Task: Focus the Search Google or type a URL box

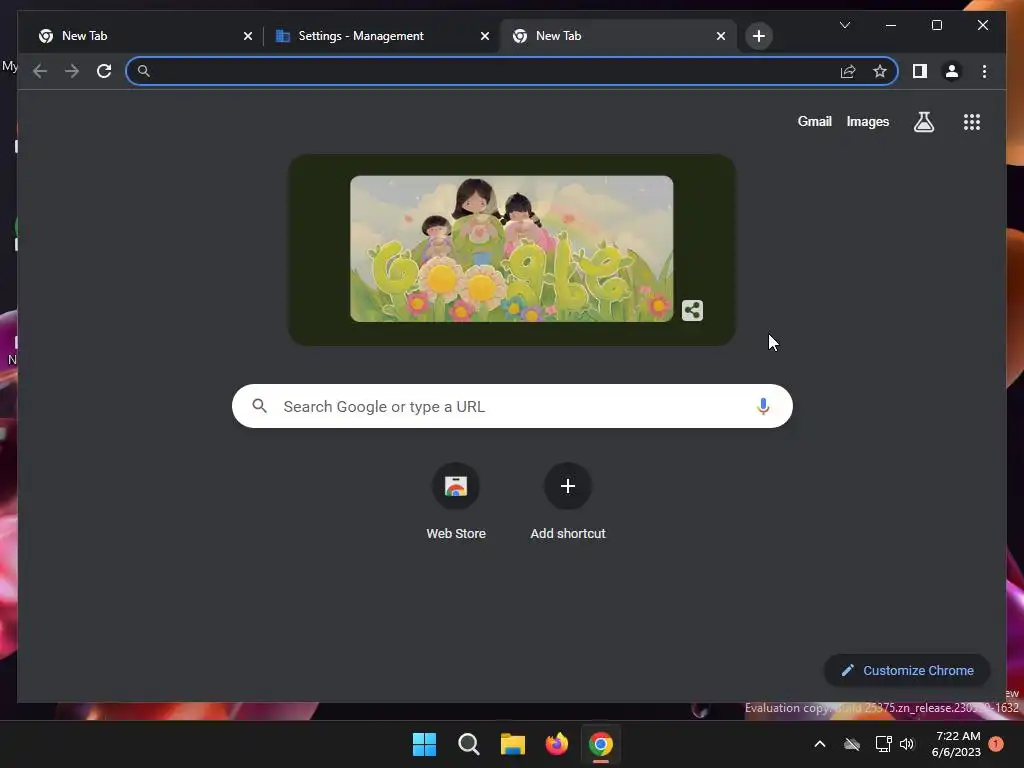Action: (x=512, y=406)
